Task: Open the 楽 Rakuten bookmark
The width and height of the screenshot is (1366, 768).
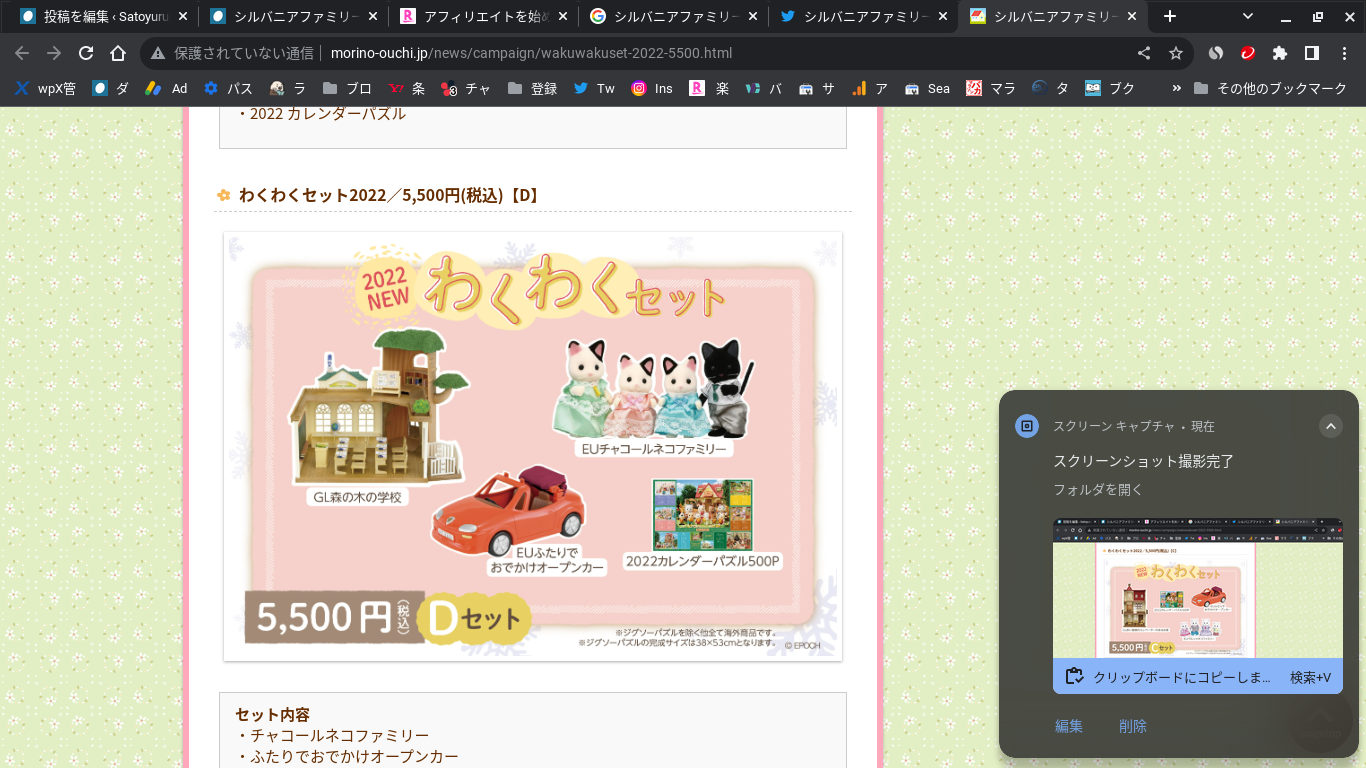Action: (x=710, y=88)
